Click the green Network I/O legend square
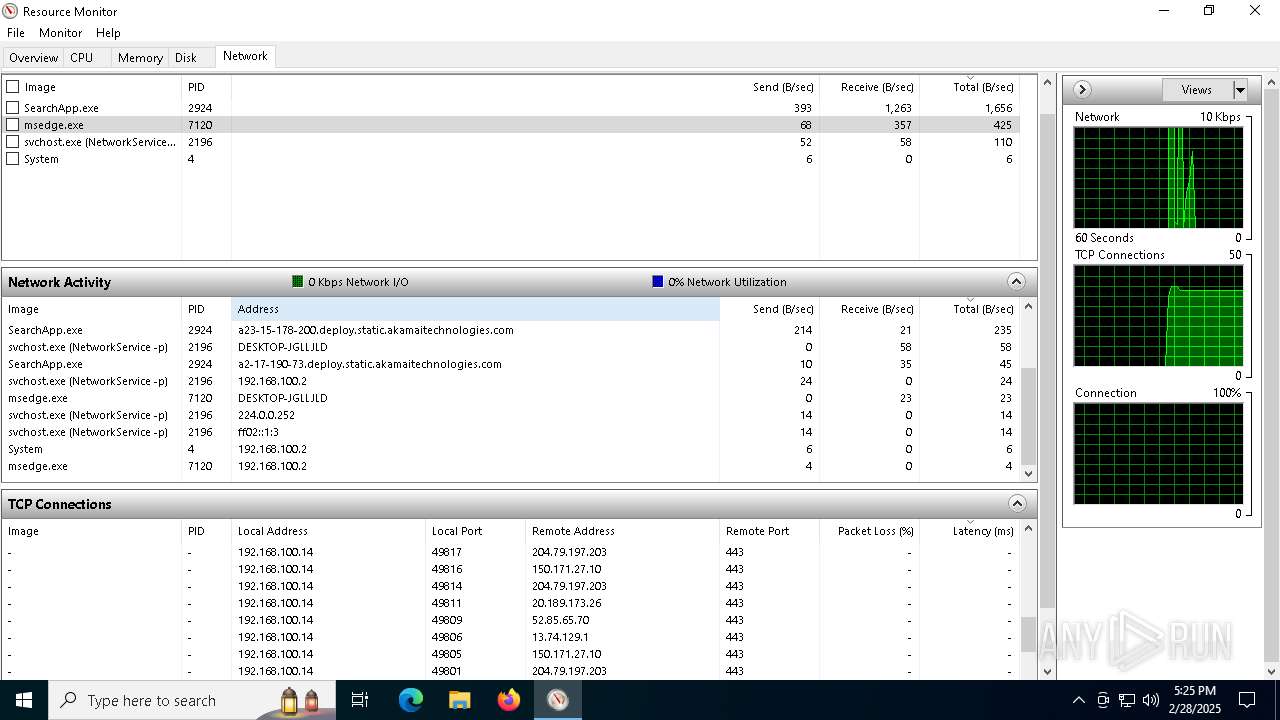 297,282
